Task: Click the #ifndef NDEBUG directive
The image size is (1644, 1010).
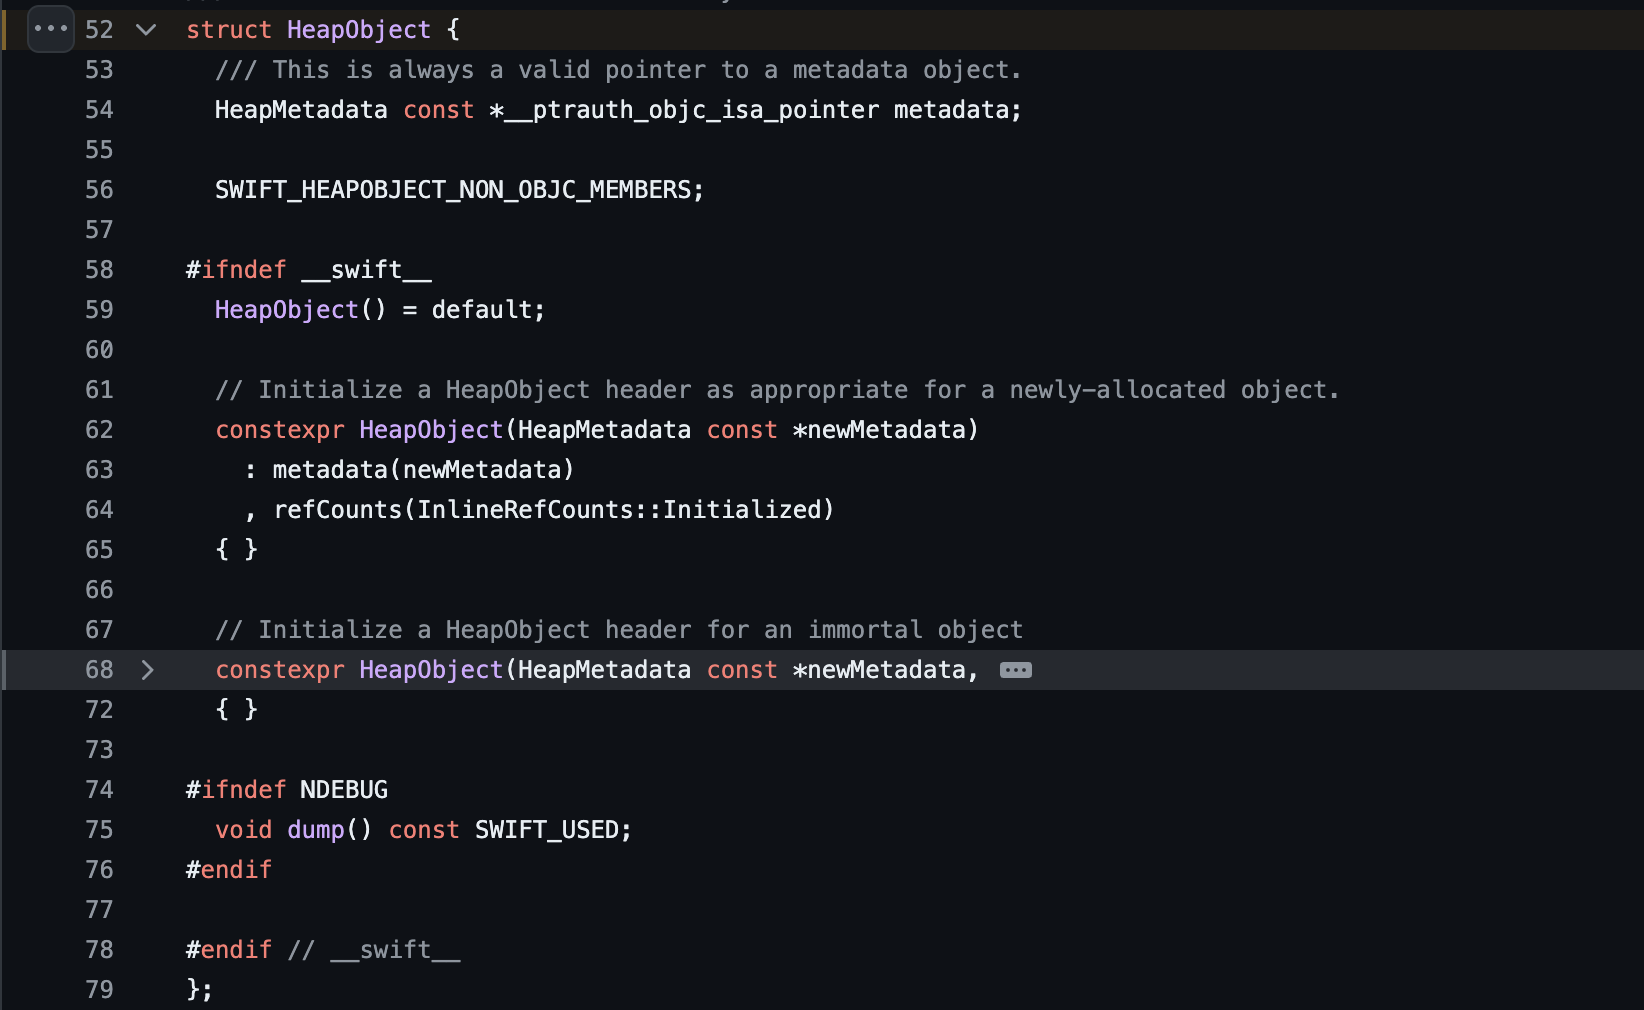Action: coord(287,790)
